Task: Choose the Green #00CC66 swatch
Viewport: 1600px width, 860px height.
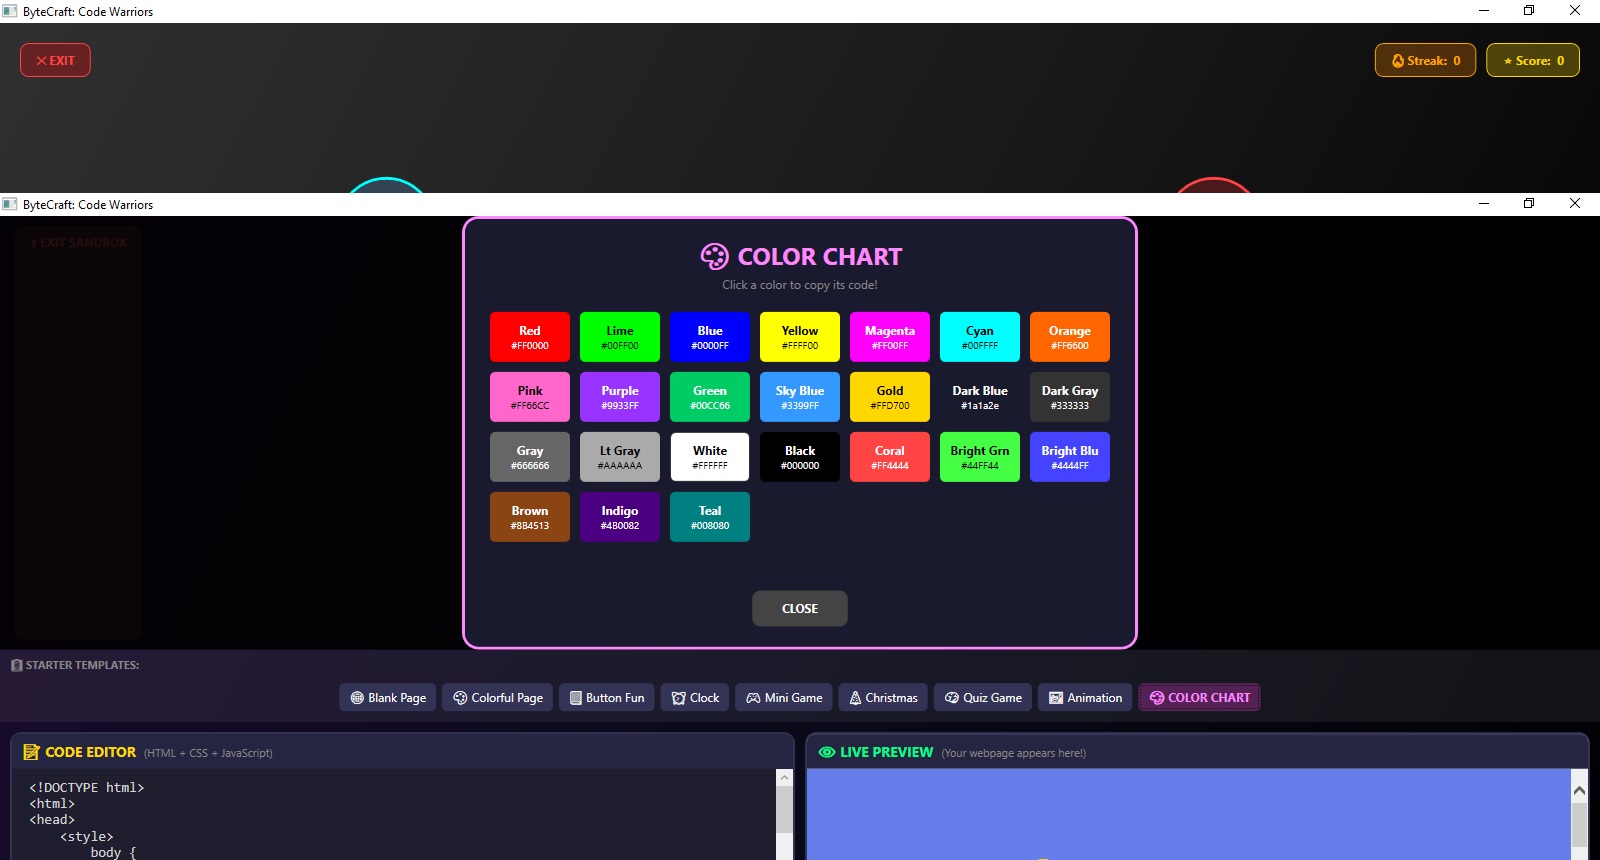Action: 710,397
